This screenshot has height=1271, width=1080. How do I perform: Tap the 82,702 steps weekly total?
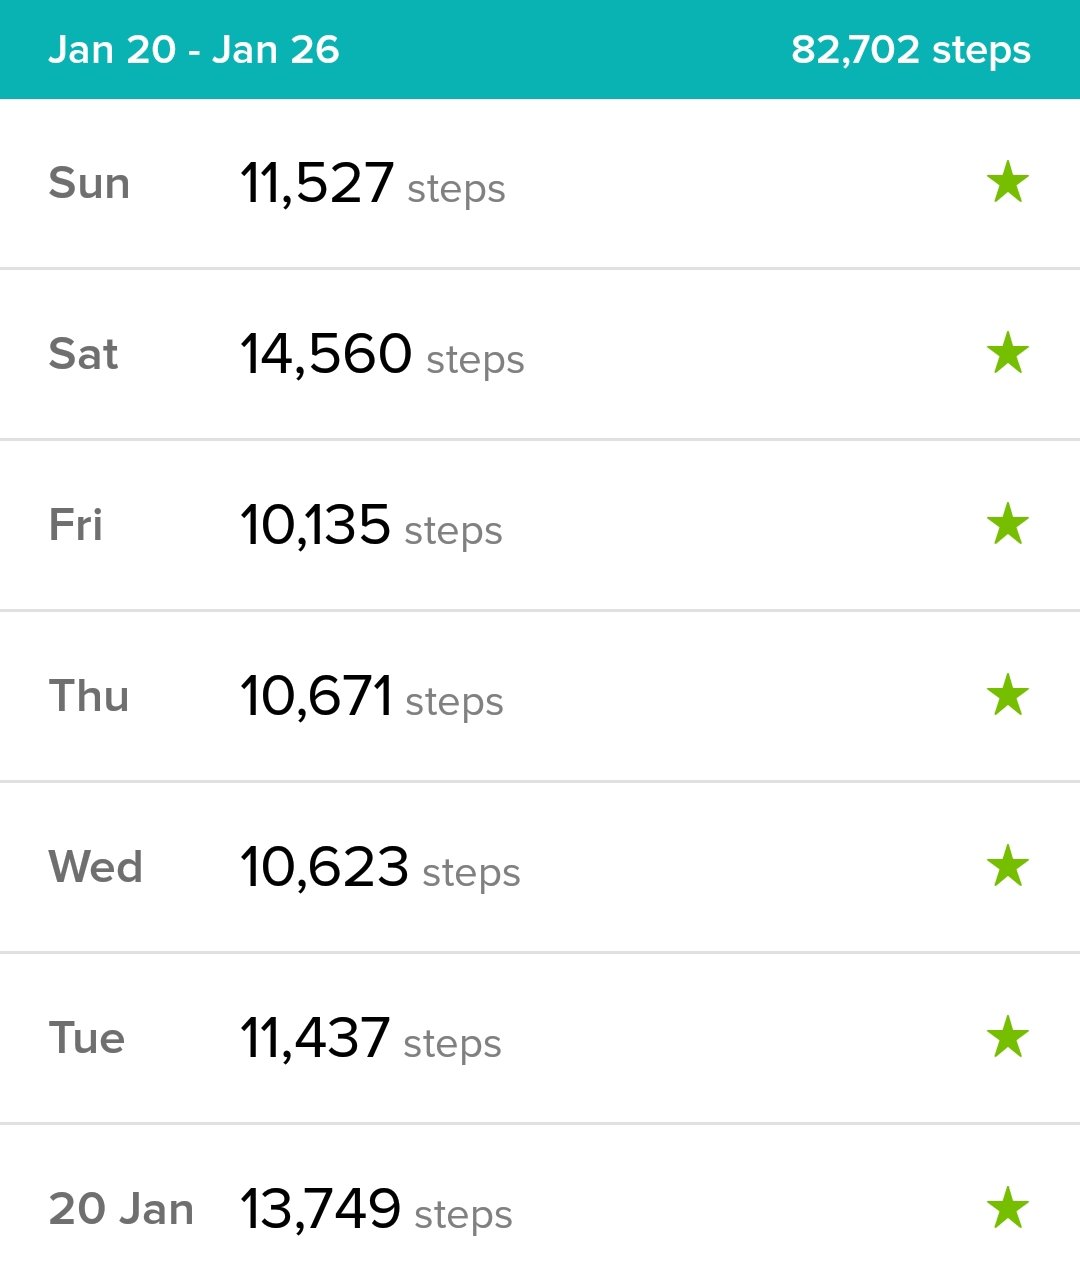click(x=910, y=50)
